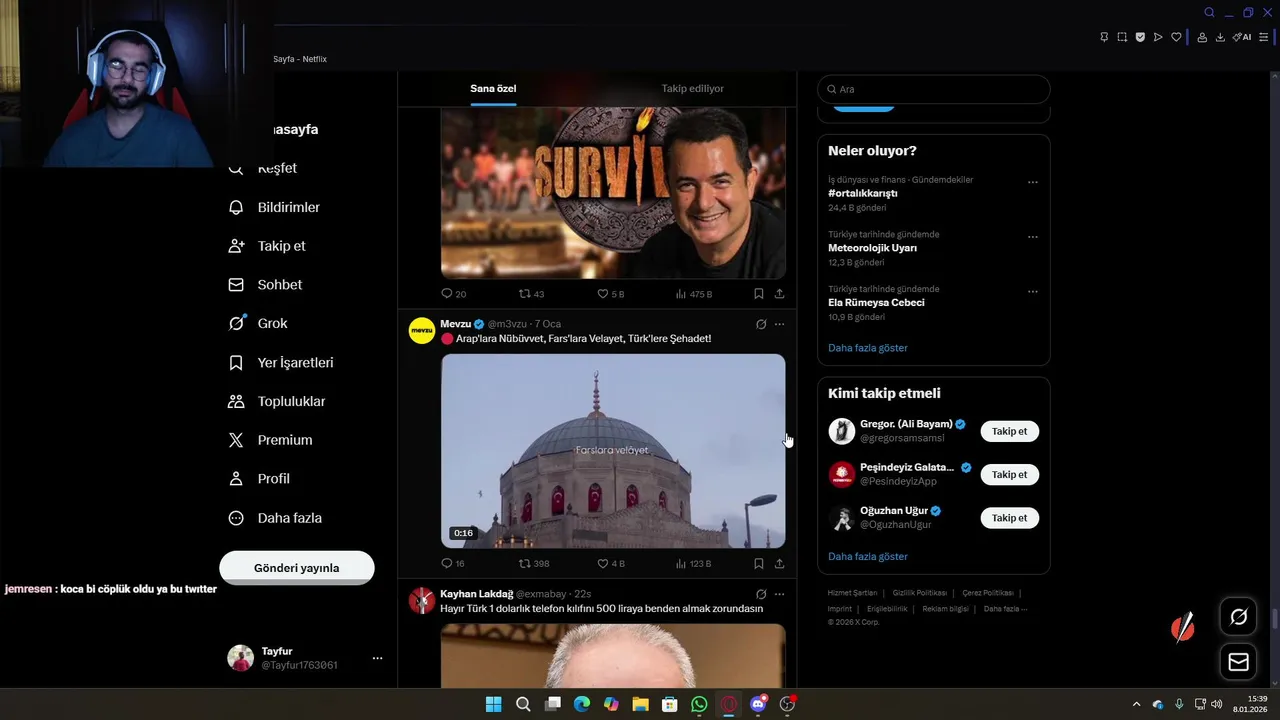Switch to the Sana özel tab

(x=493, y=89)
